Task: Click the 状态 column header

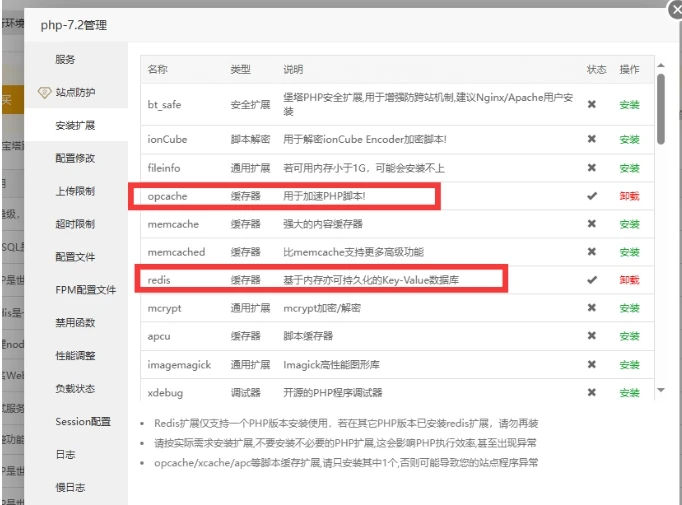Action: pos(596,69)
